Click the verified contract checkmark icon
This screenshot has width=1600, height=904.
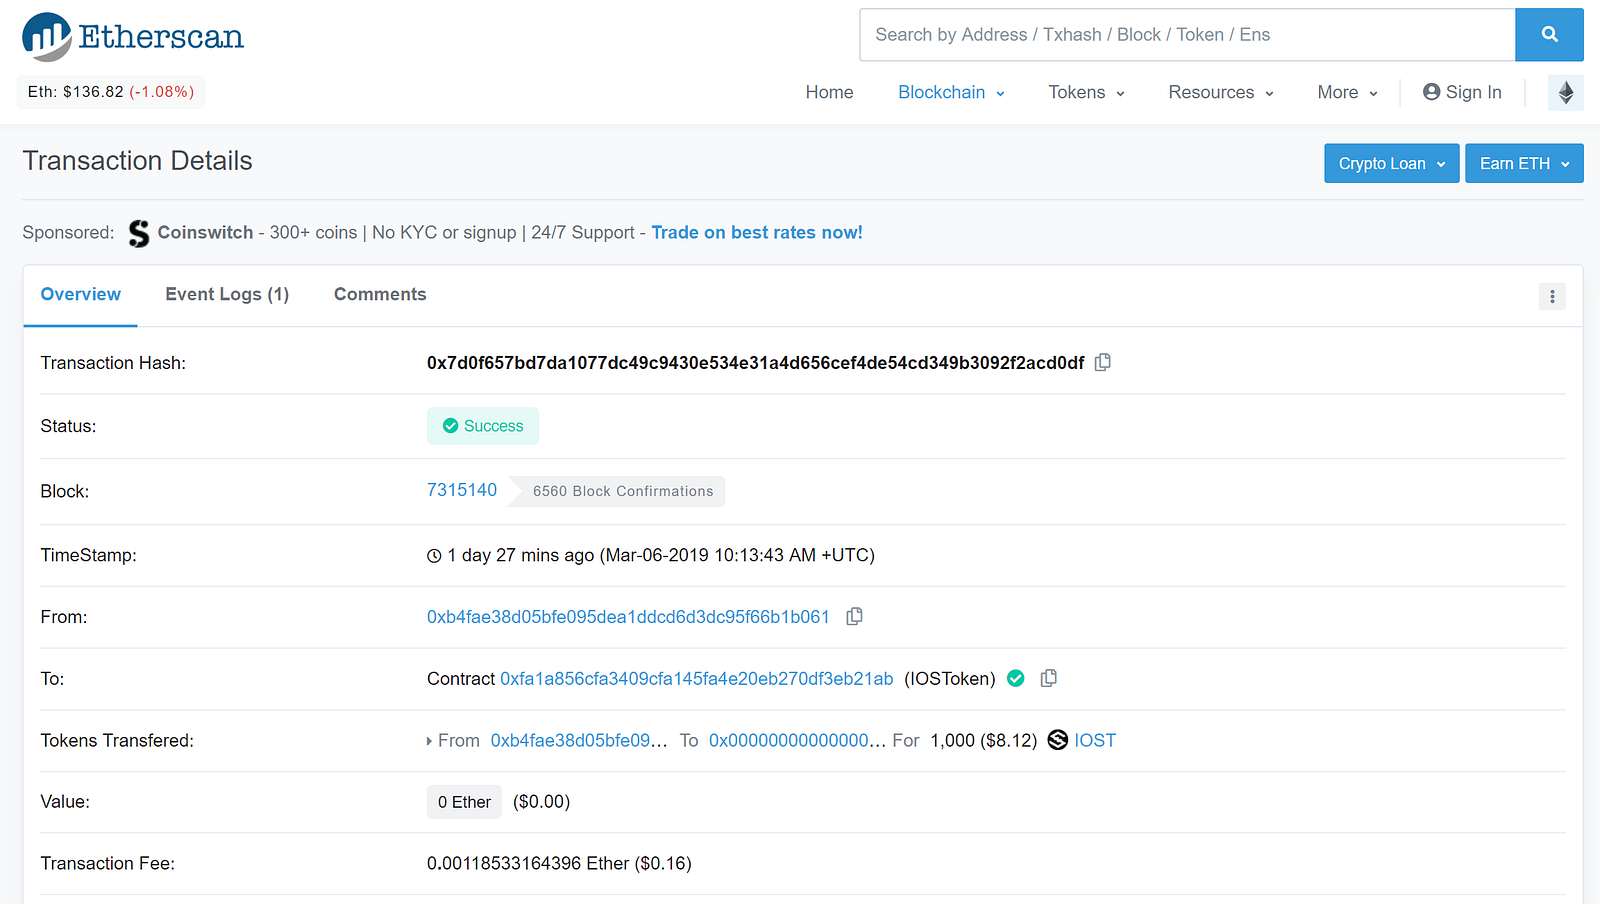pos(1016,678)
